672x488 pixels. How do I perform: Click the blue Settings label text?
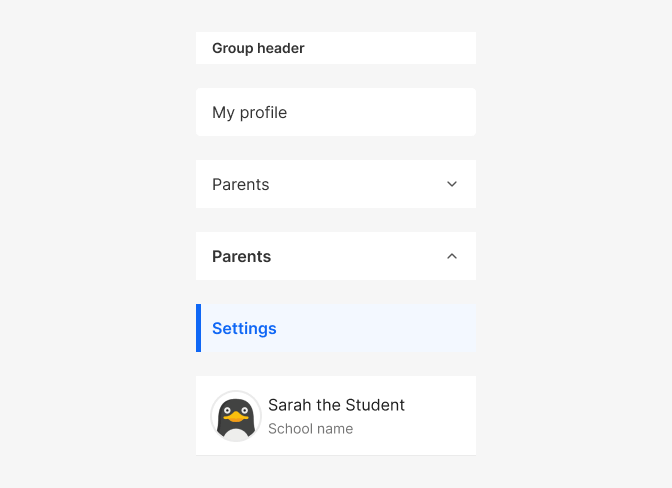(x=244, y=329)
